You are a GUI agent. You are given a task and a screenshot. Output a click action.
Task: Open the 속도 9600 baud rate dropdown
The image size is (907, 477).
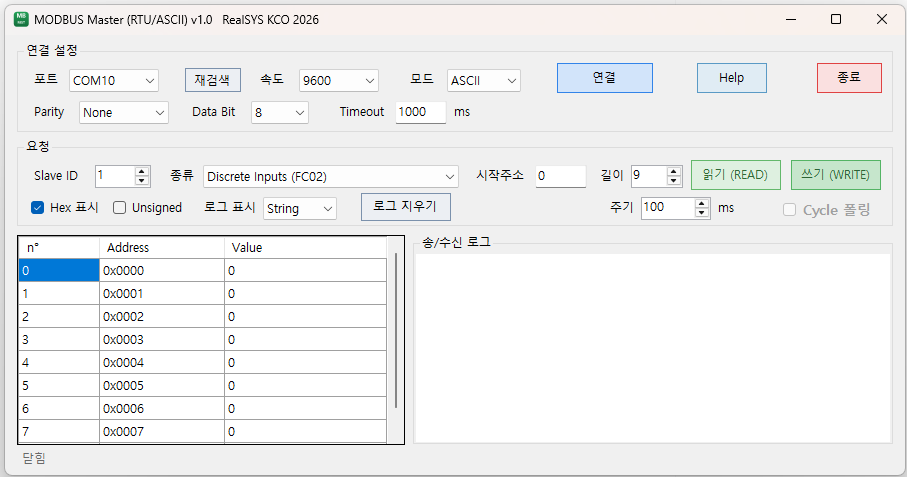click(339, 80)
